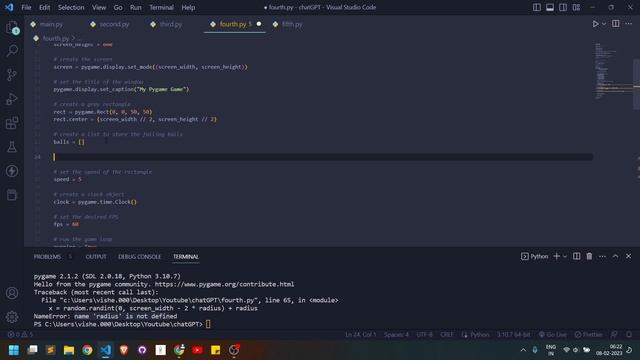Change line ending via CRLF status item
This screenshot has height=360, width=640.
447,335
